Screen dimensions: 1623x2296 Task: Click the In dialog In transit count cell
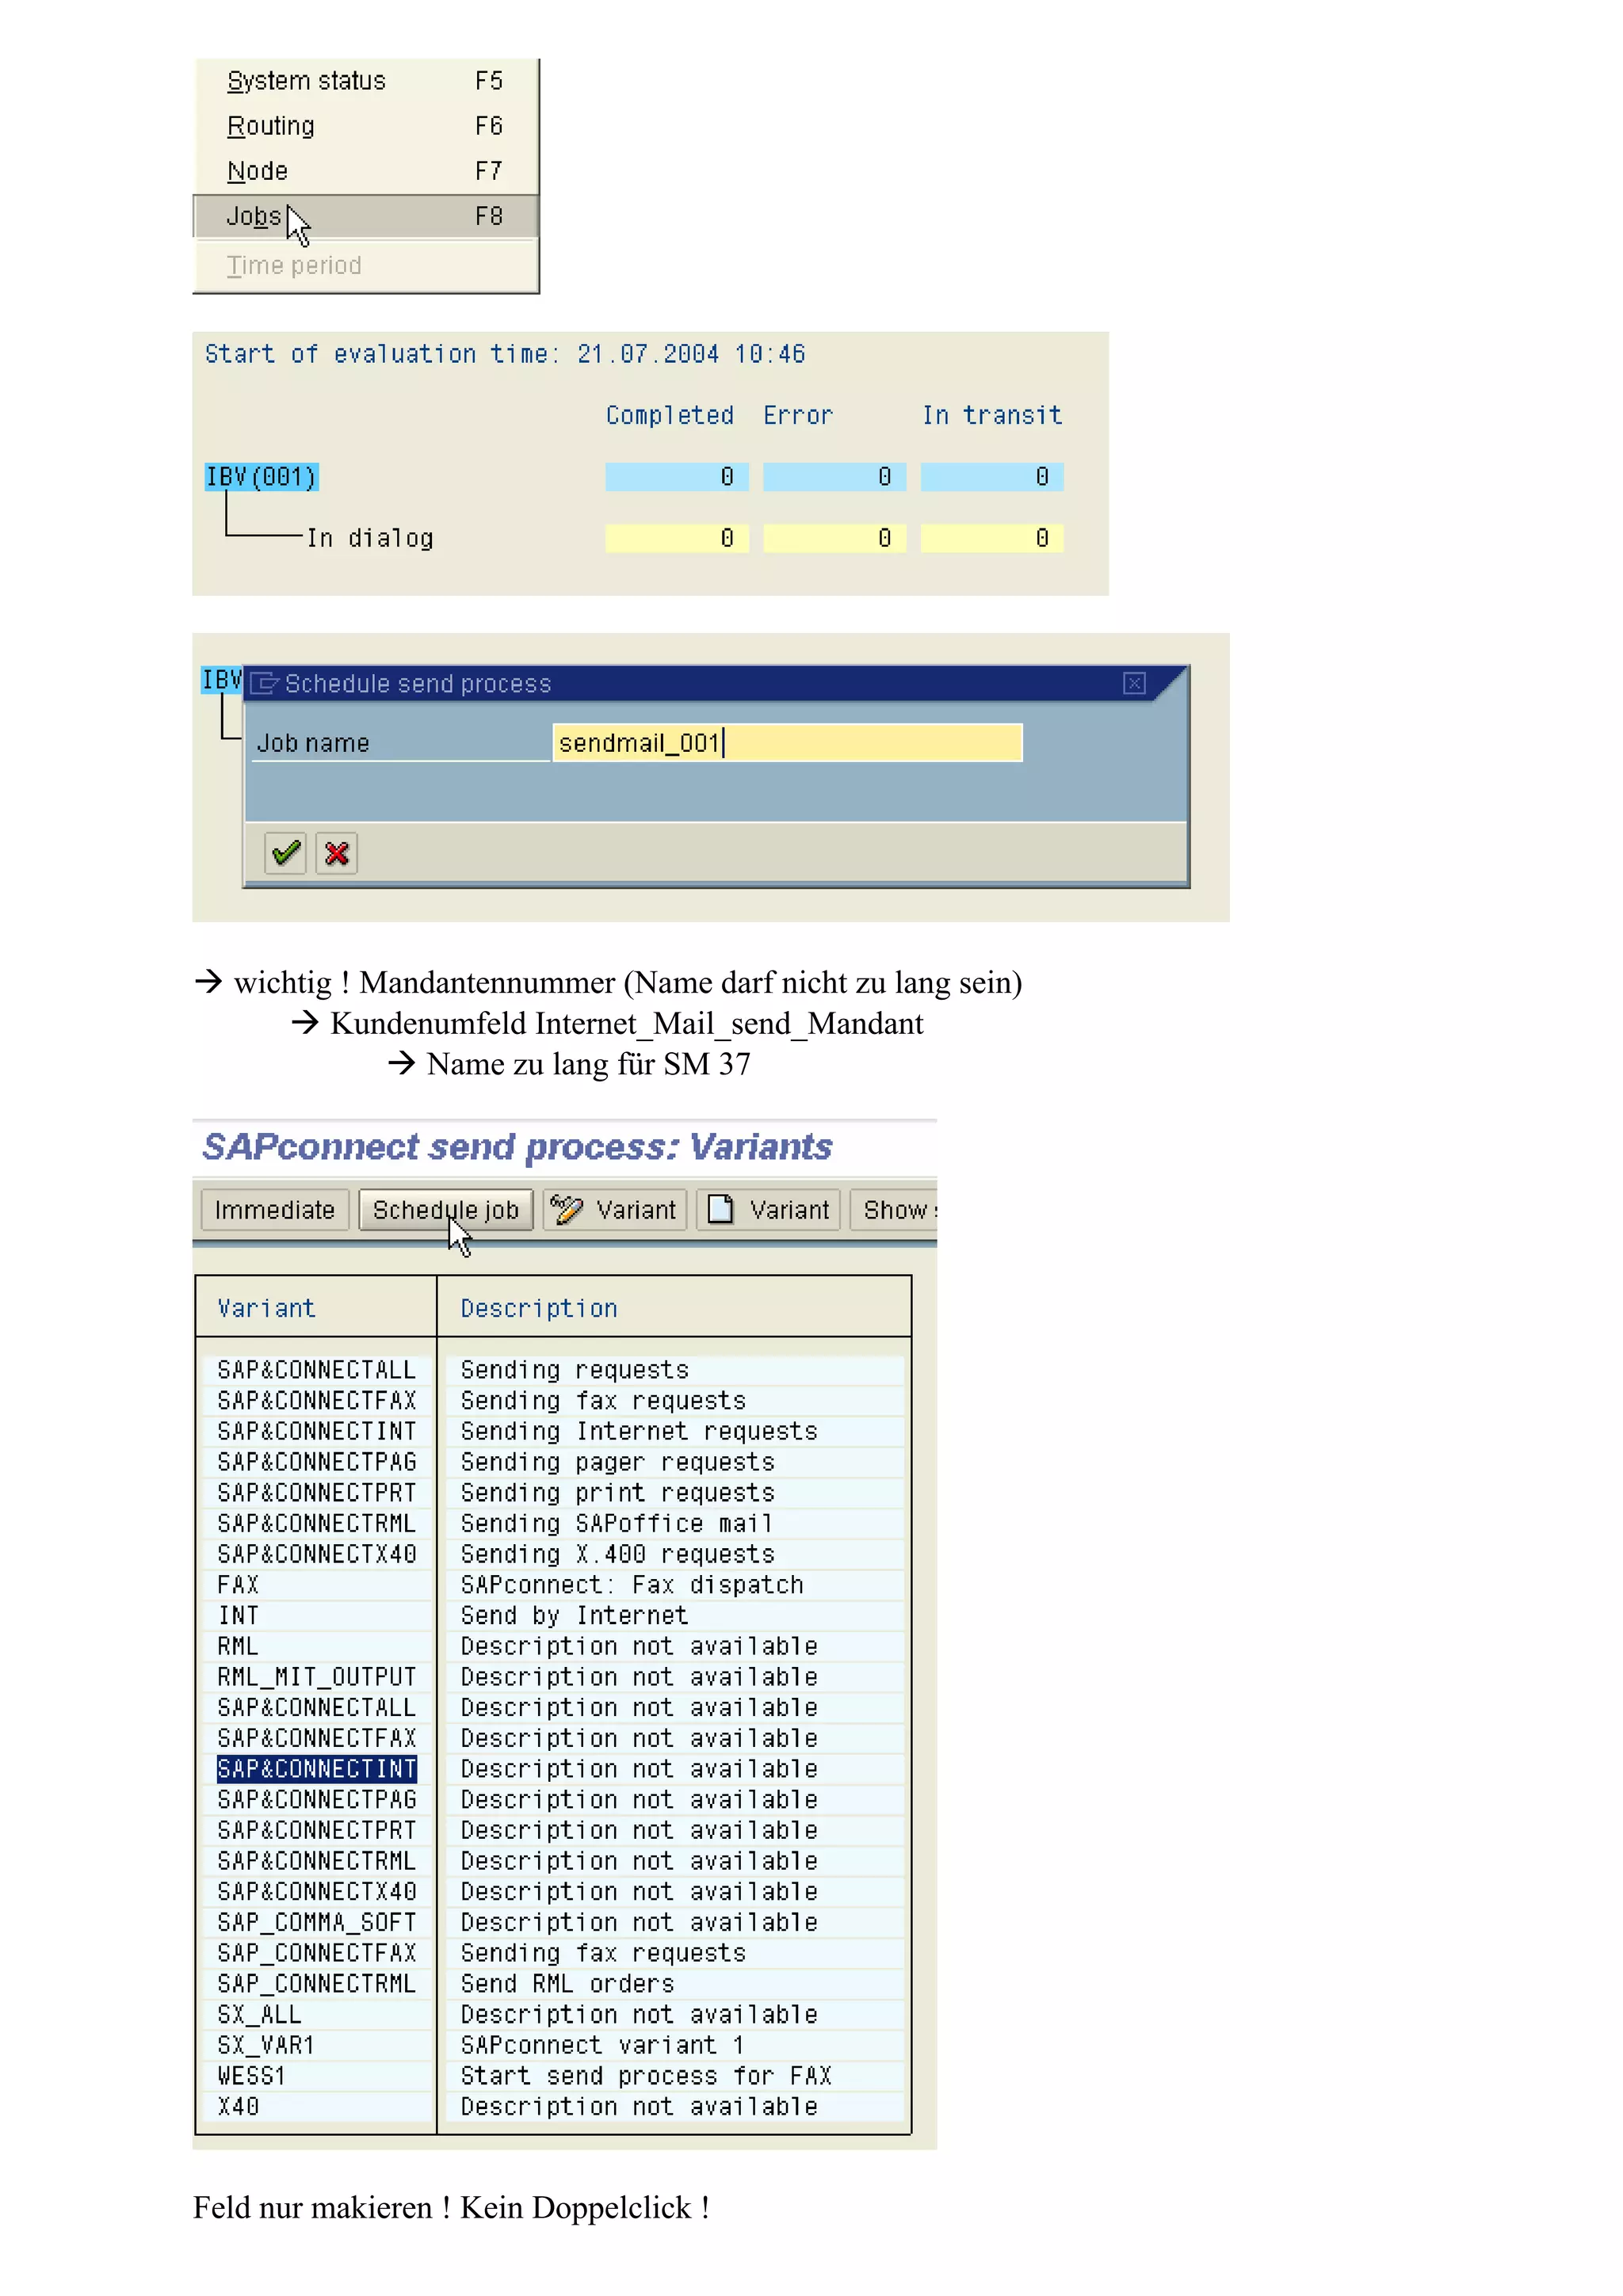(992, 539)
